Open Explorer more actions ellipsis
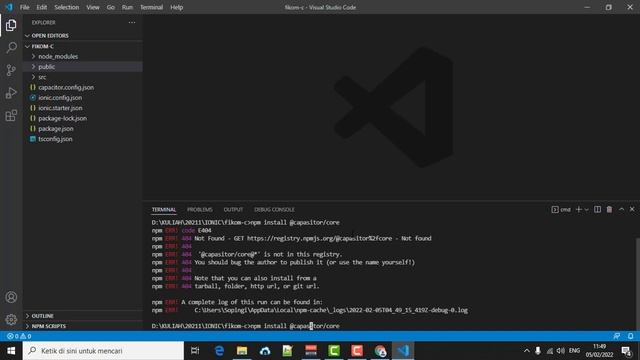640x360 pixels. tap(132, 22)
